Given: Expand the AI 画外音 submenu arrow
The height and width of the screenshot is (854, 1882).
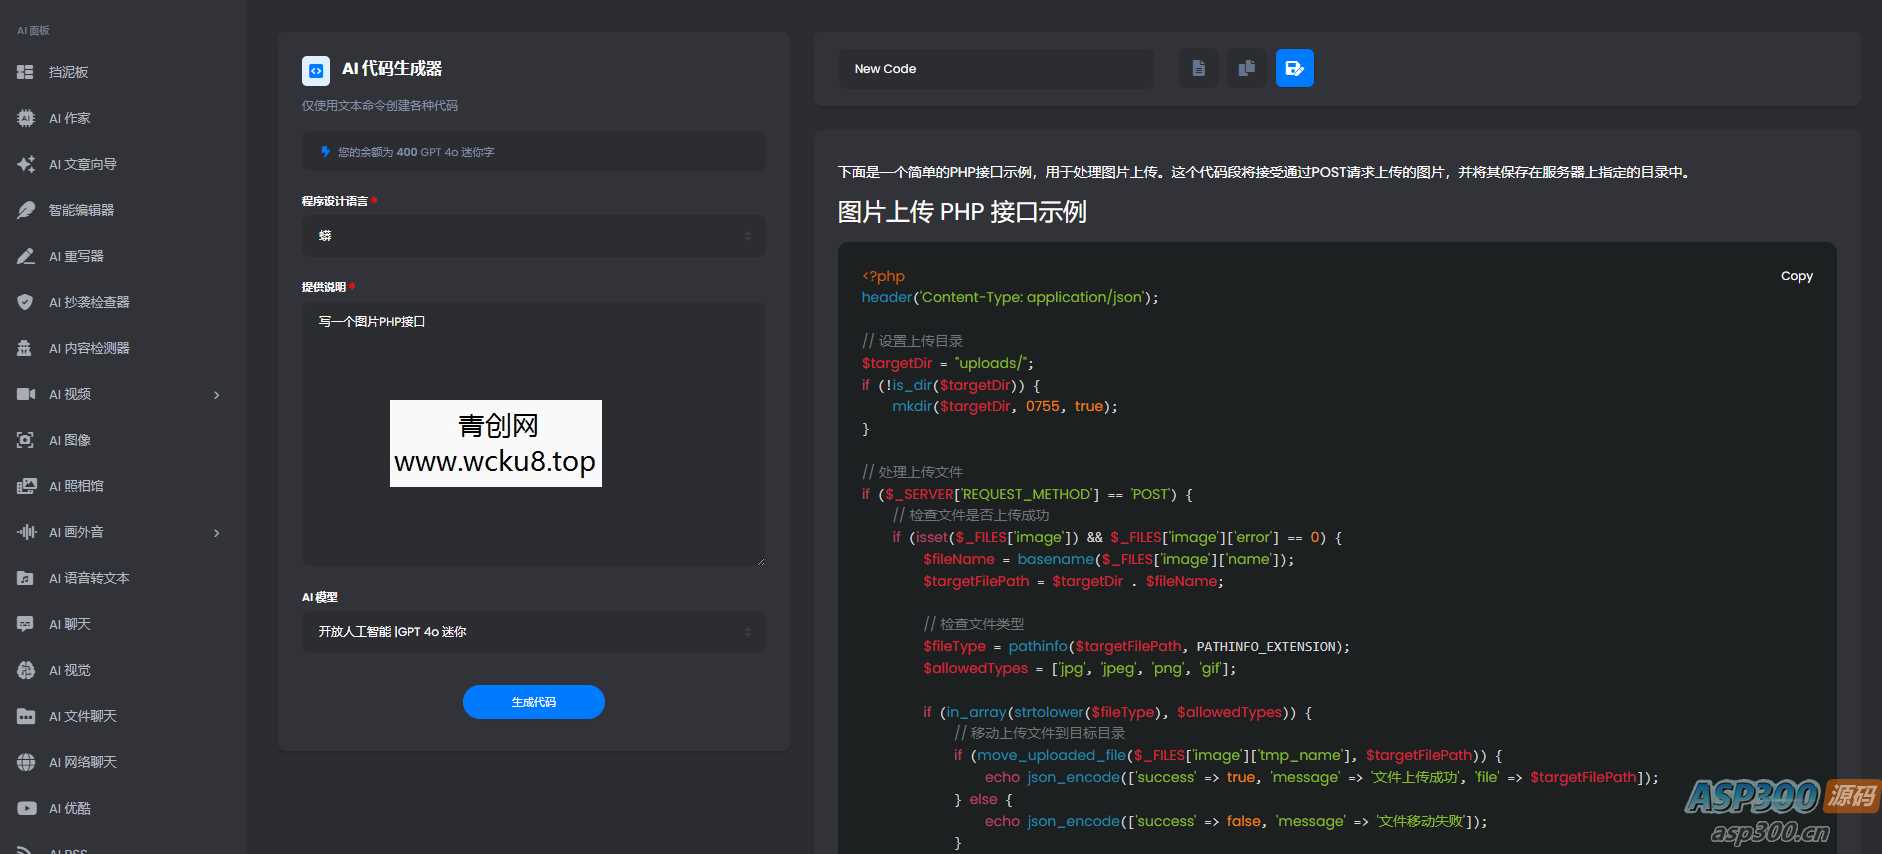Looking at the screenshot, I should tap(217, 533).
